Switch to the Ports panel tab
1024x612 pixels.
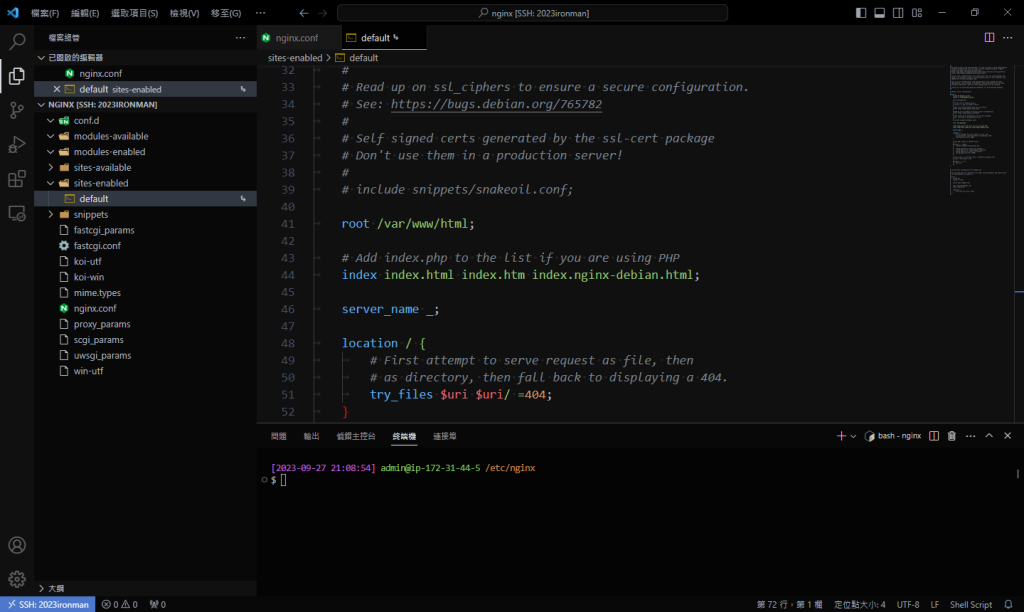coord(445,436)
